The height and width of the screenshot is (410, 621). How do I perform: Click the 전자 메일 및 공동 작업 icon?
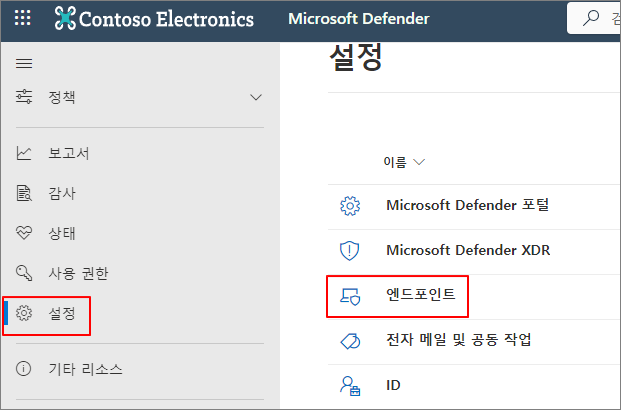(x=350, y=341)
